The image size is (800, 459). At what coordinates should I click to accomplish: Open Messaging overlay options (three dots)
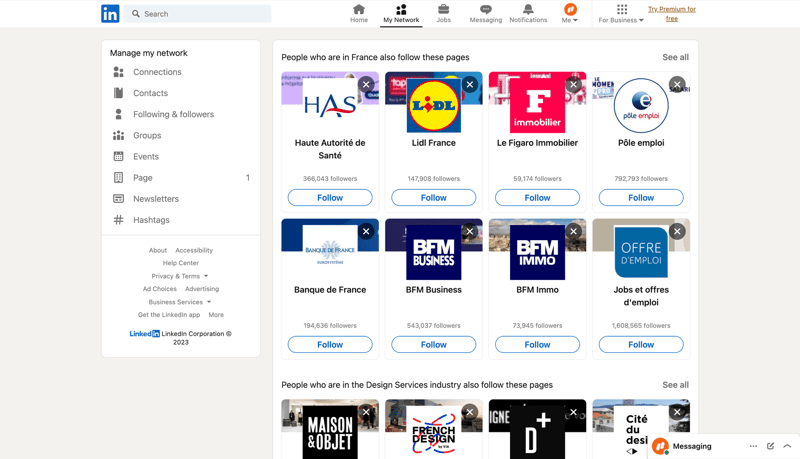(x=753, y=446)
